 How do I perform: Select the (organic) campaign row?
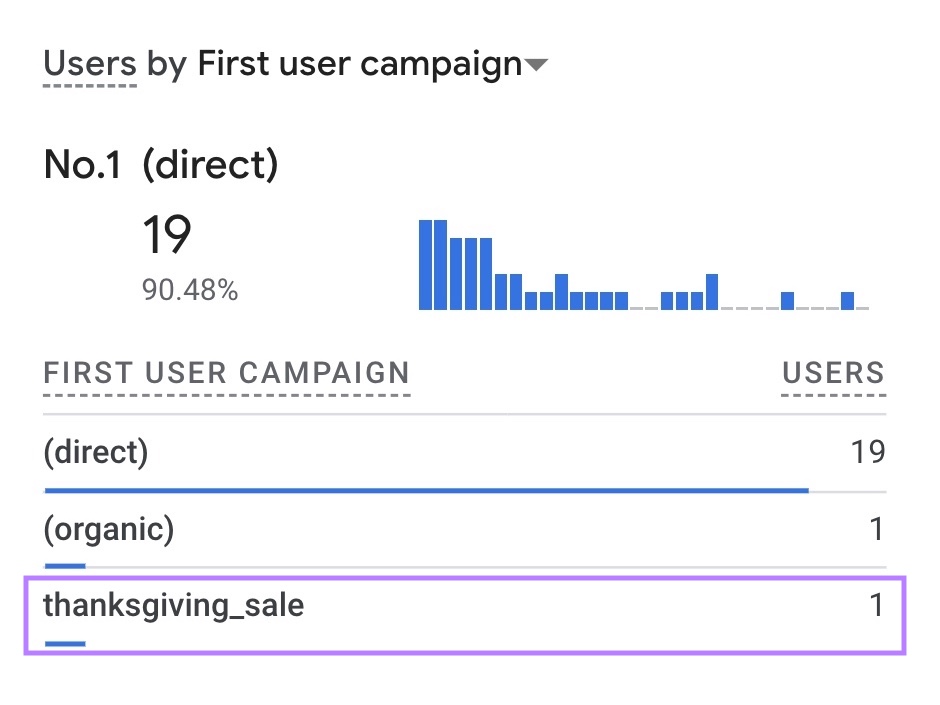(106, 529)
